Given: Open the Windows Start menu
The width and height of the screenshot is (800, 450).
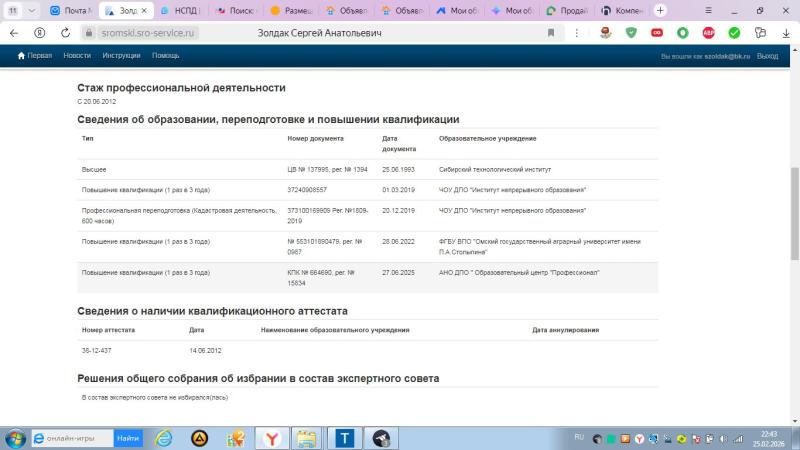Looking at the screenshot, I should (15, 438).
